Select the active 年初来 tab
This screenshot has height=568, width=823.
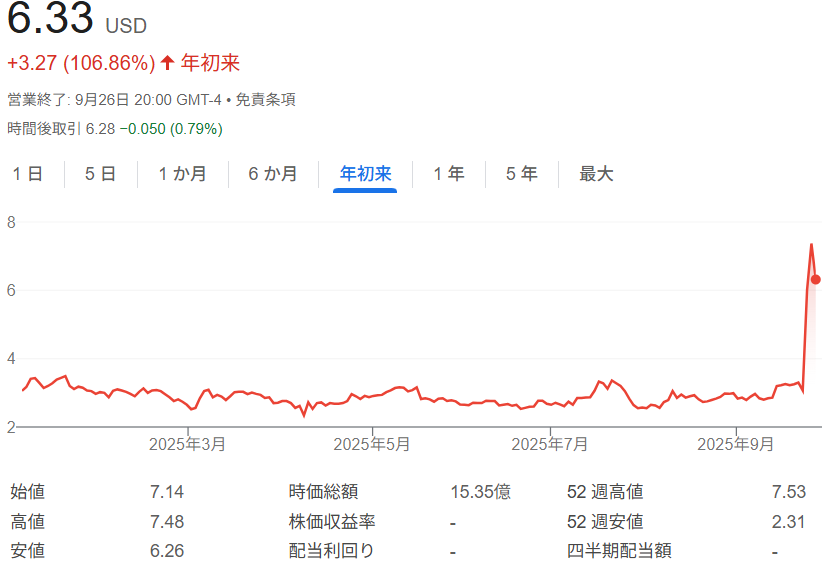(x=365, y=174)
